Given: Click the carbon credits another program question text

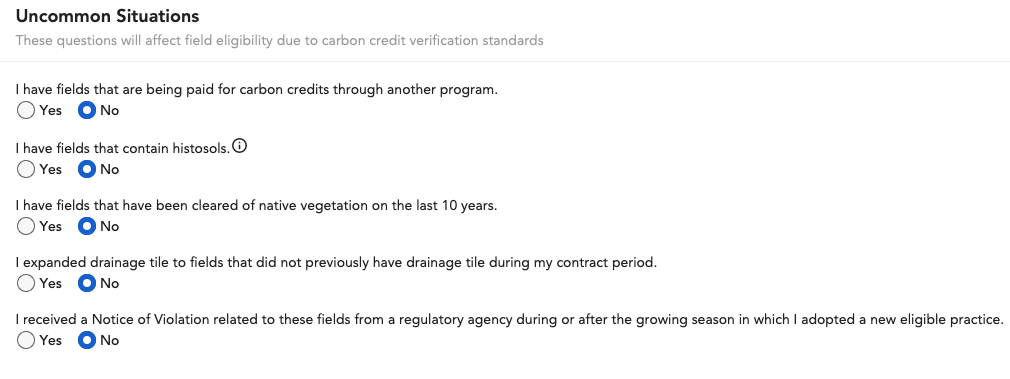Looking at the screenshot, I should [x=256, y=90].
